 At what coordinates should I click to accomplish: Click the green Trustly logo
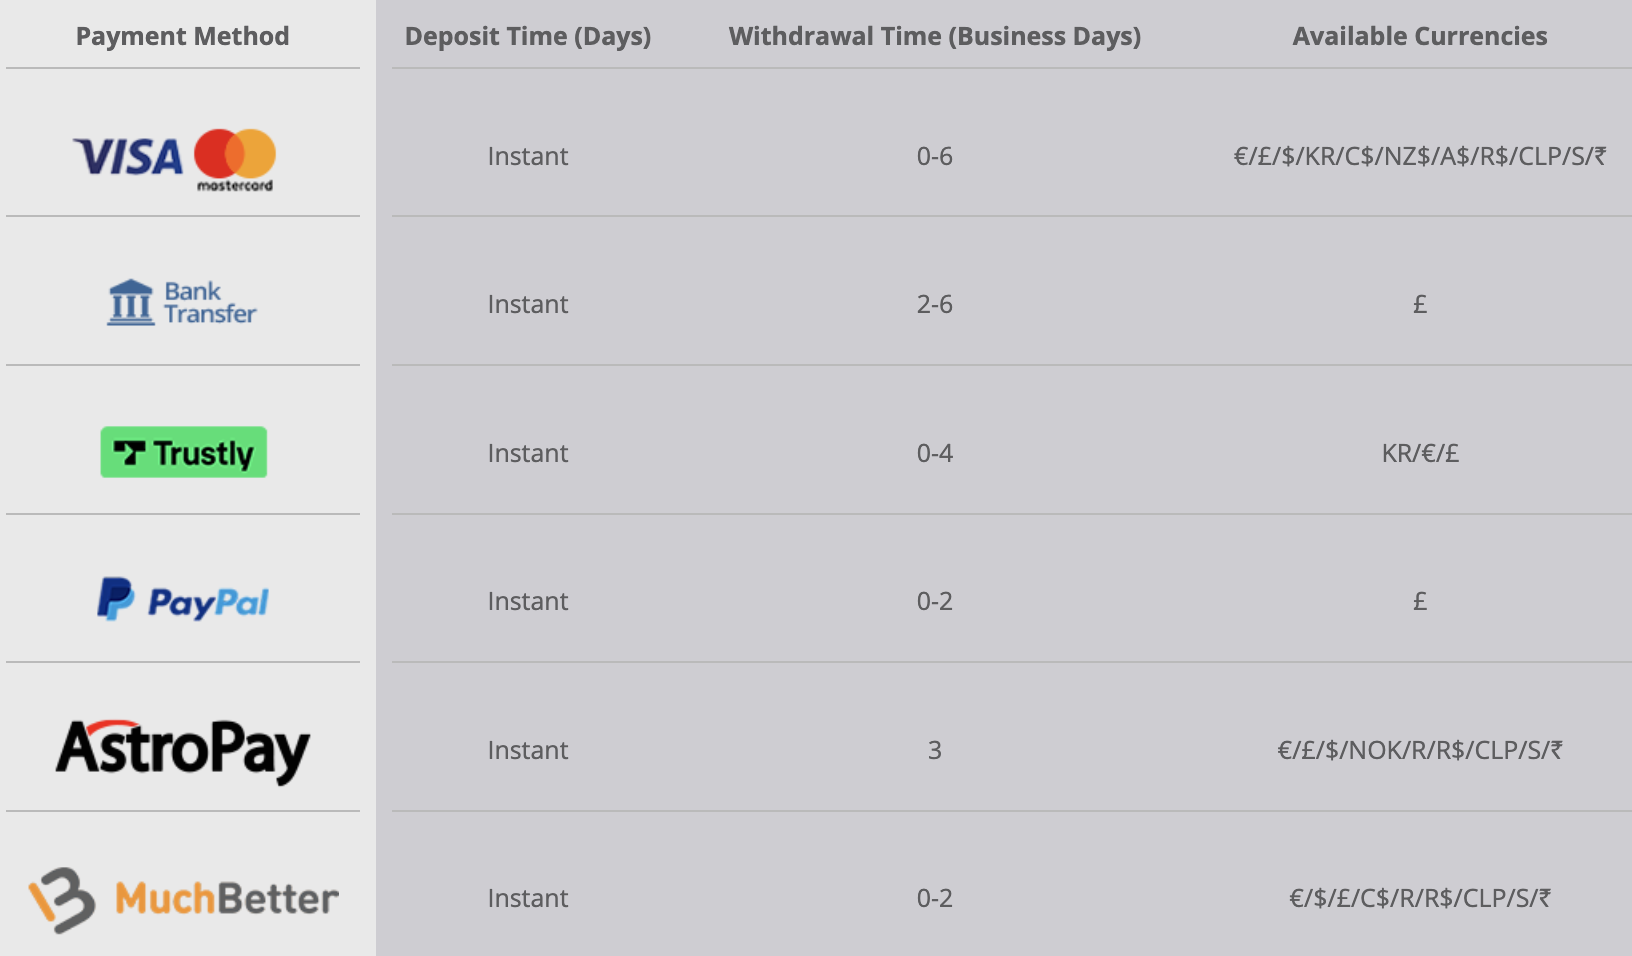tap(184, 453)
